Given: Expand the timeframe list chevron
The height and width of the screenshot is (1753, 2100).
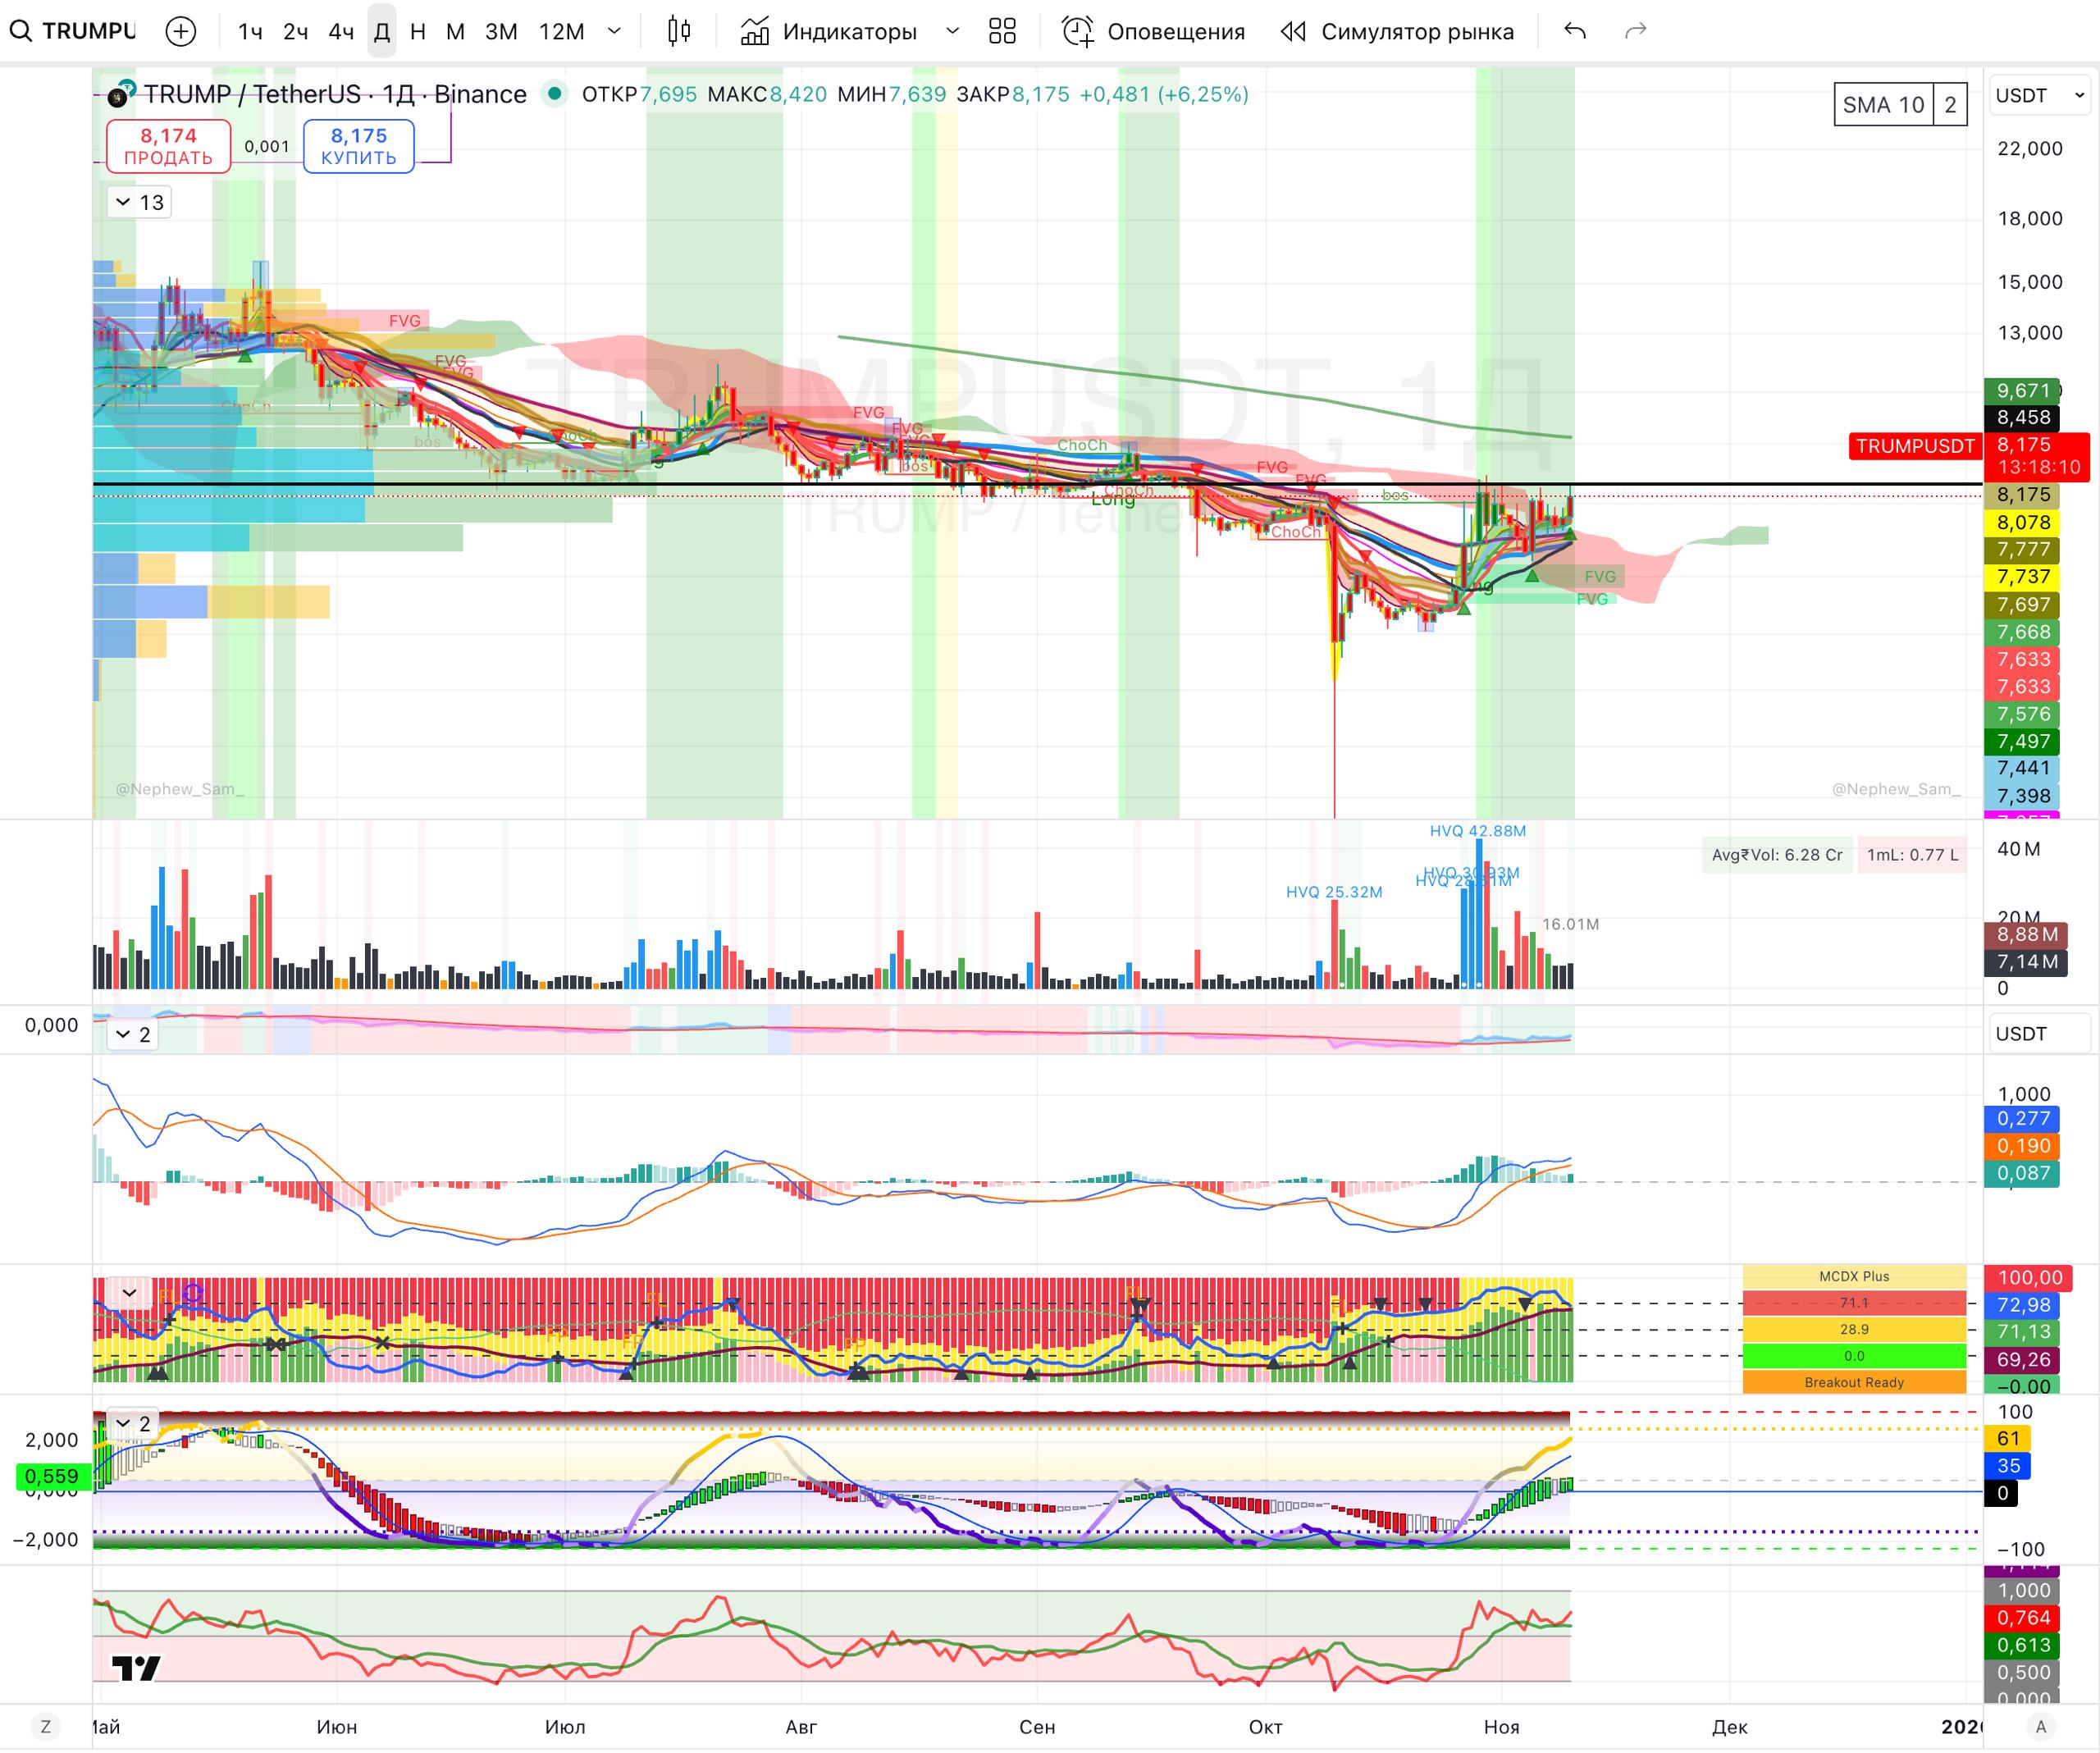Looking at the screenshot, I should point(614,31).
